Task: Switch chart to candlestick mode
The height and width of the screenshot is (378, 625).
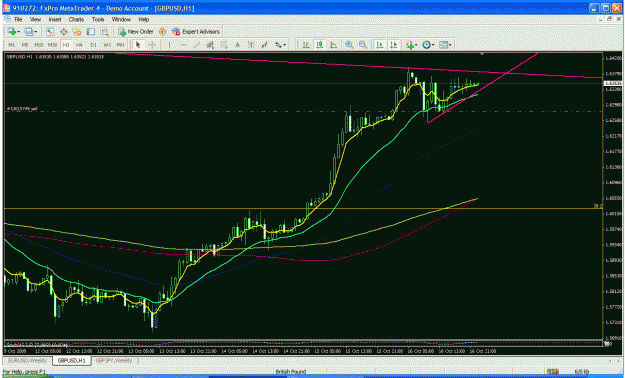Action: point(319,45)
